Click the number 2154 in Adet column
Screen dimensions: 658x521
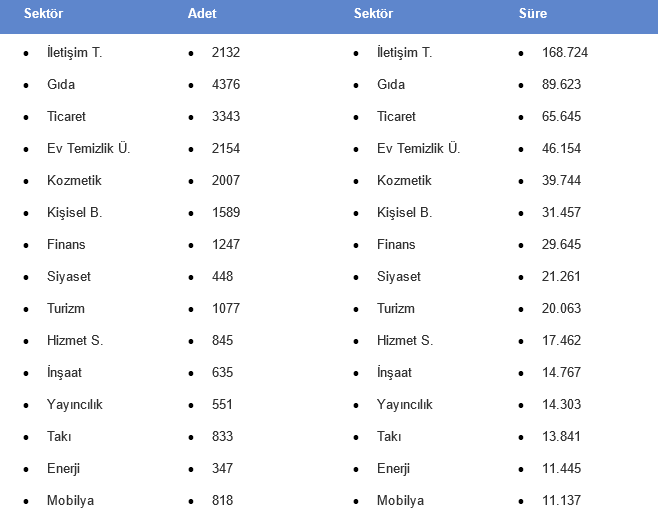coord(226,148)
